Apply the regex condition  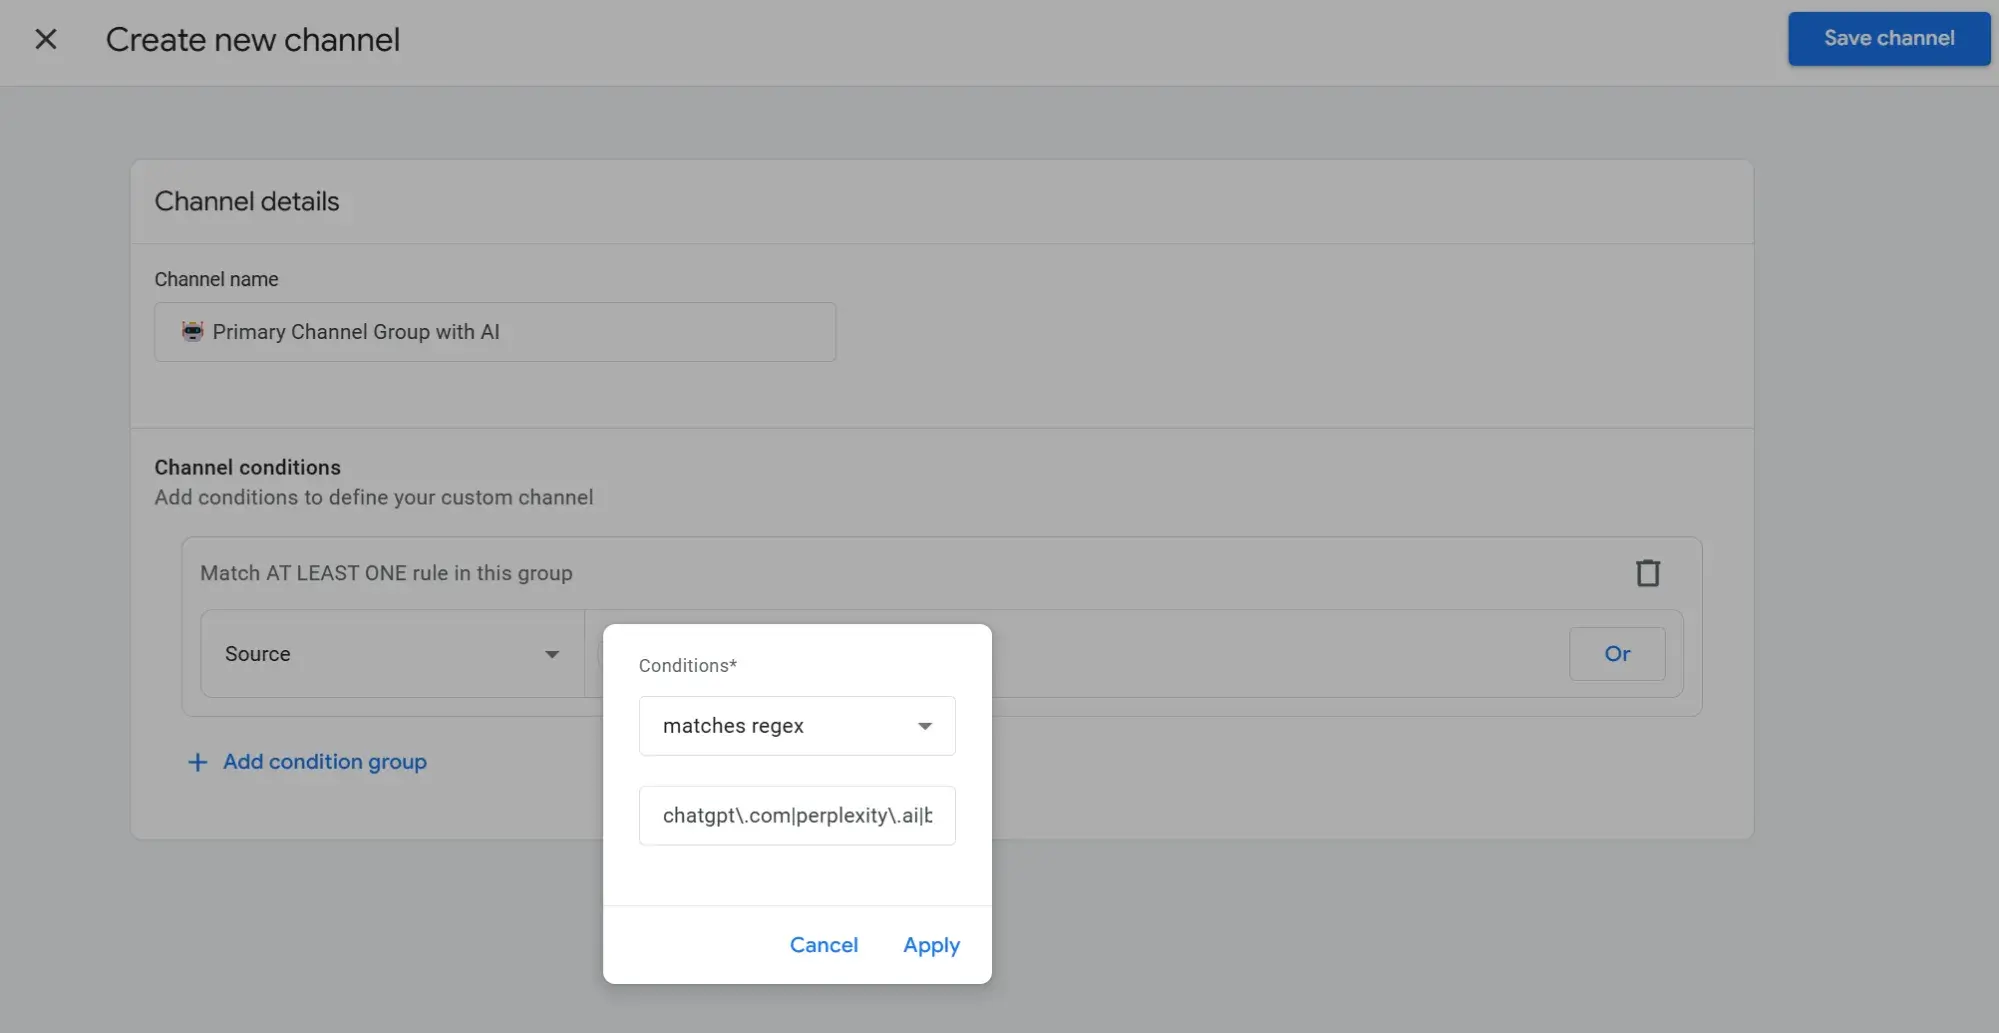coord(931,945)
